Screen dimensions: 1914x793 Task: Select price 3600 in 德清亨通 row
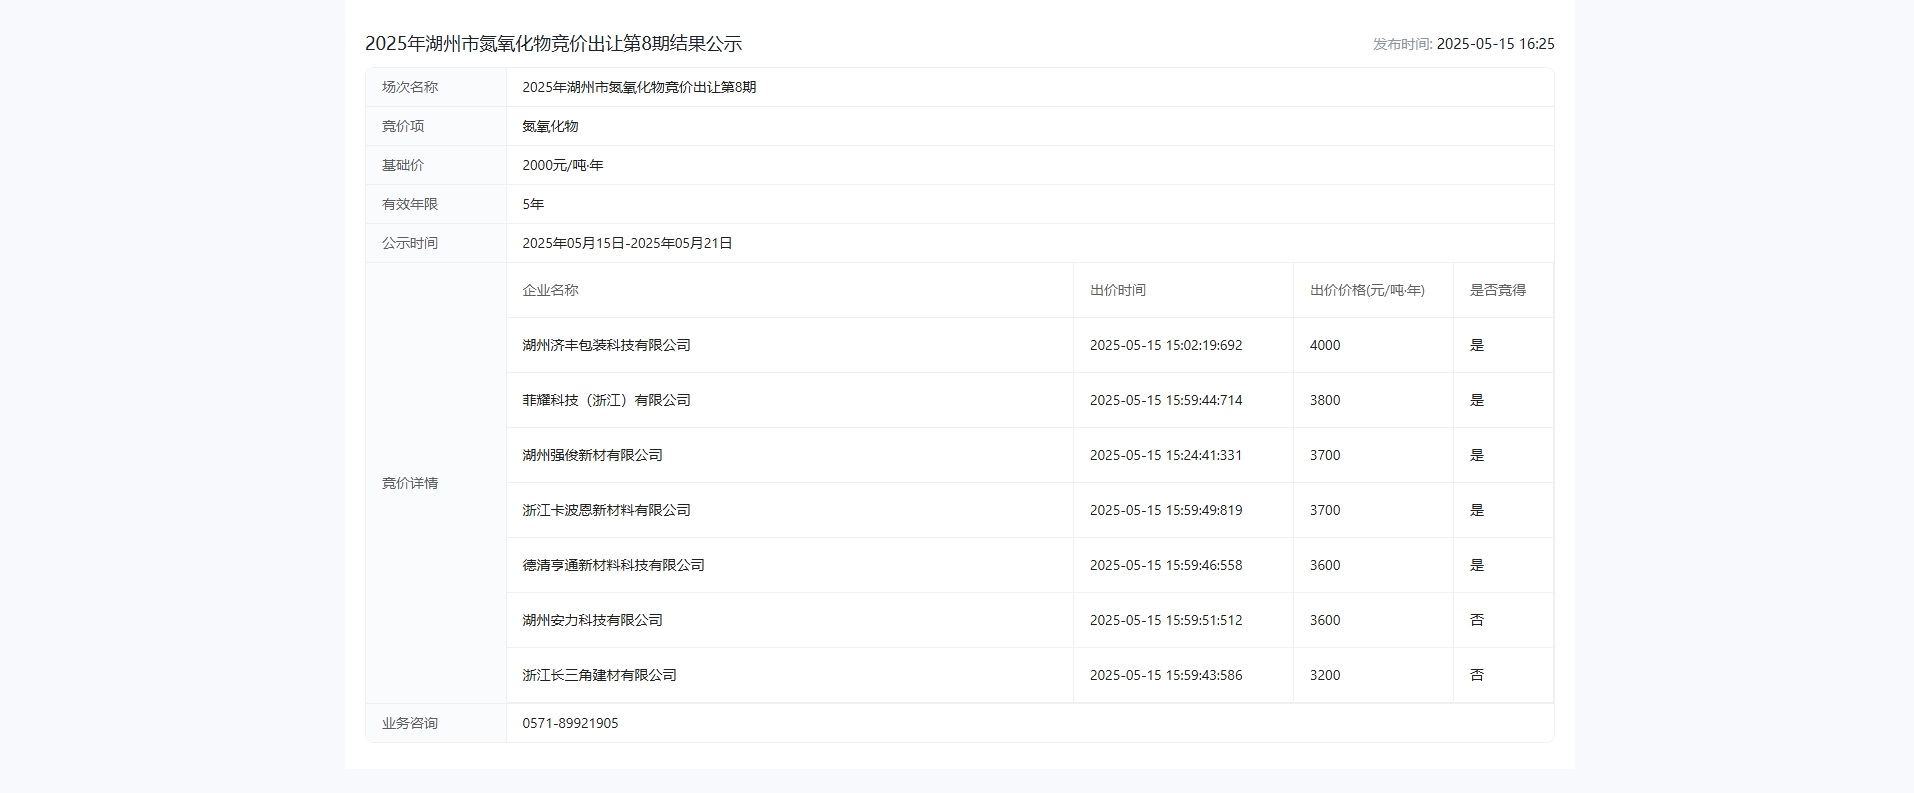(1325, 565)
